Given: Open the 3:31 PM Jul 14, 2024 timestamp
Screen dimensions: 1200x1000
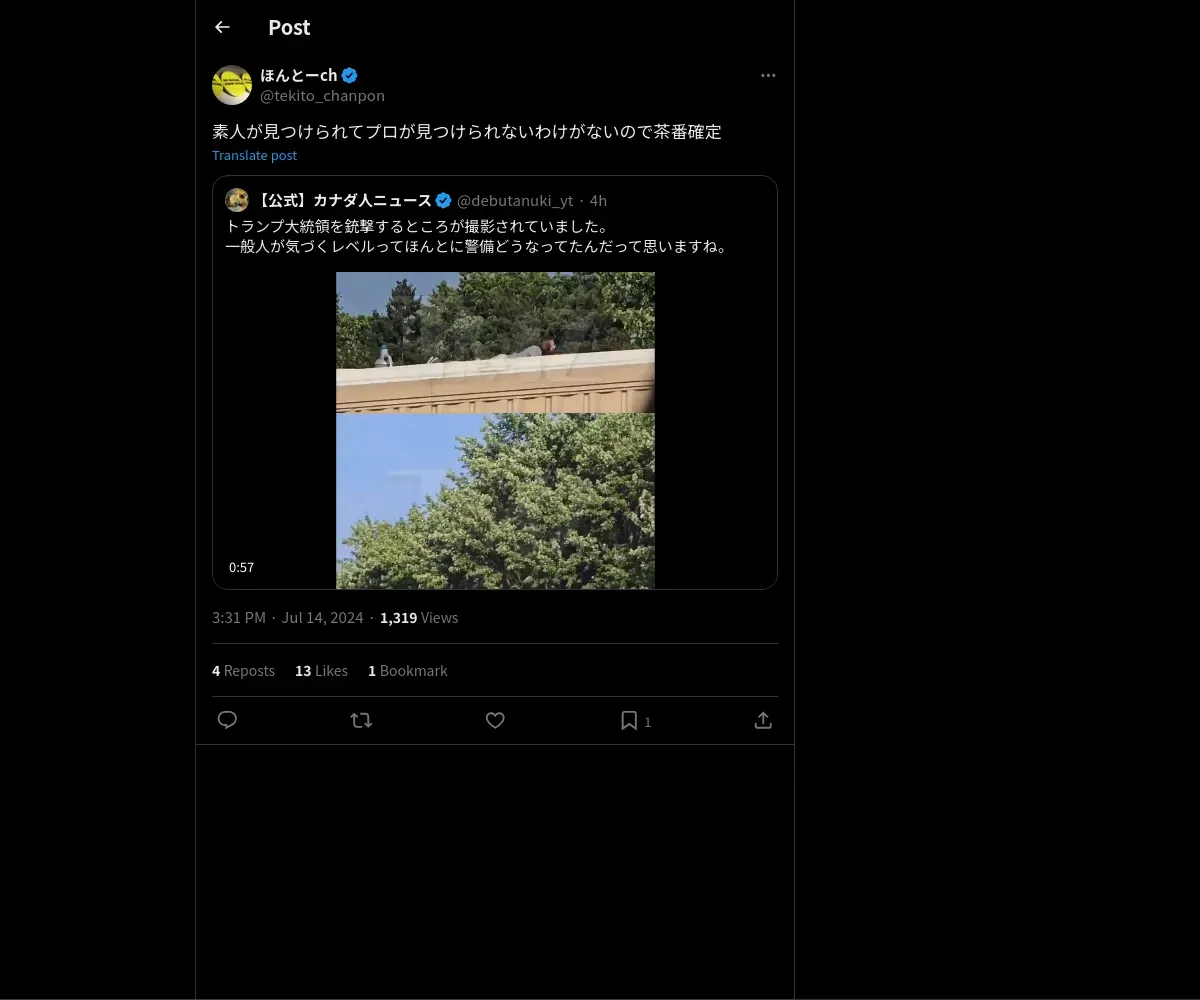Looking at the screenshot, I should coord(287,618).
